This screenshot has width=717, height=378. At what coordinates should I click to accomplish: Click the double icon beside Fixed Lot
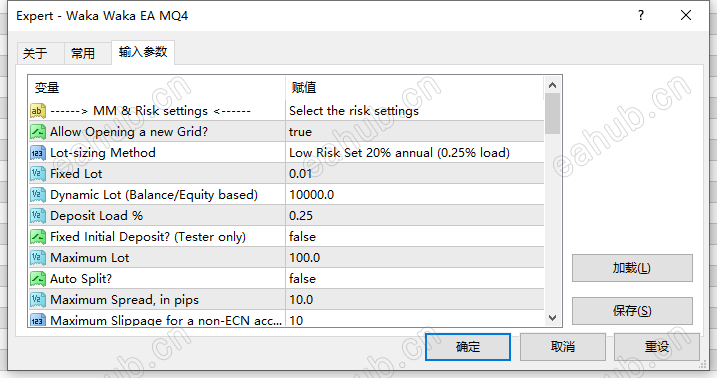click(x=37, y=174)
